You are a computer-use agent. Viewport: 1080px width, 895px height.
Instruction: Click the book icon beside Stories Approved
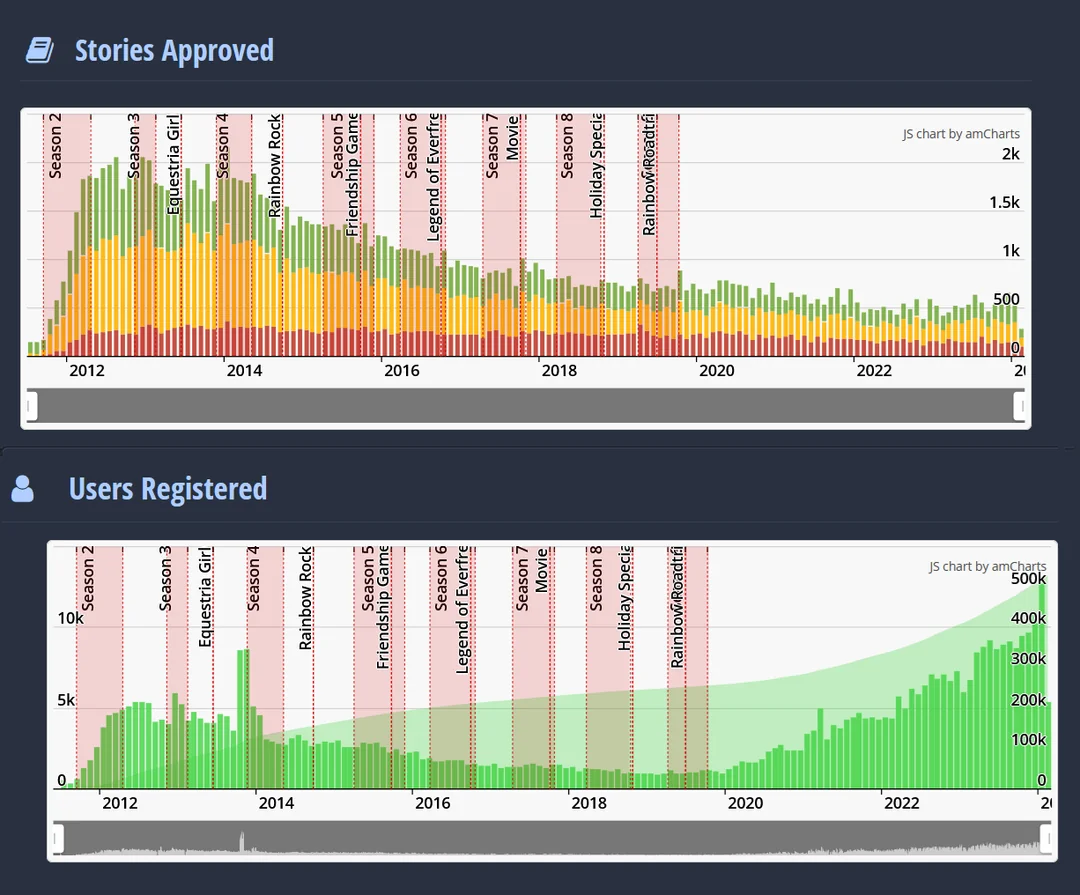click(x=40, y=50)
